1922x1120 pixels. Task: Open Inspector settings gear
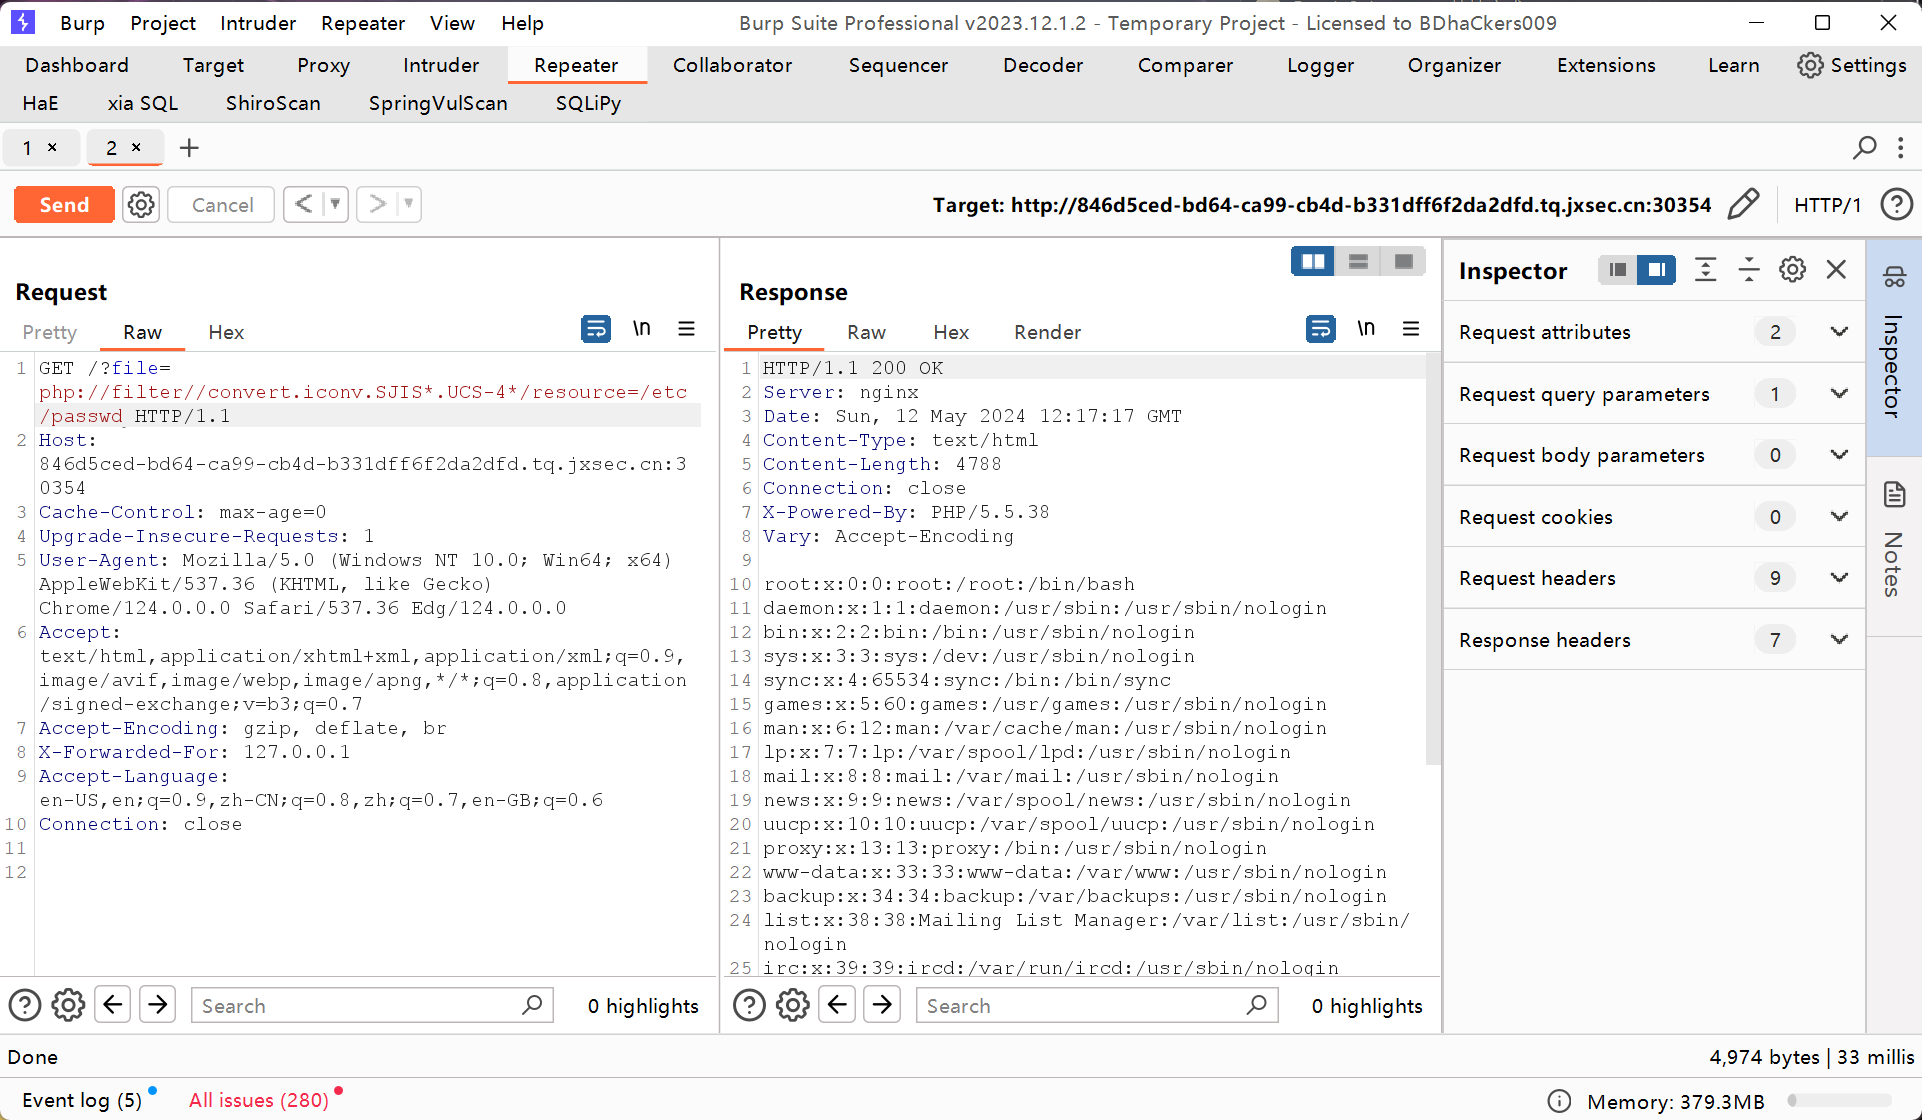(x=1792, y=270)
